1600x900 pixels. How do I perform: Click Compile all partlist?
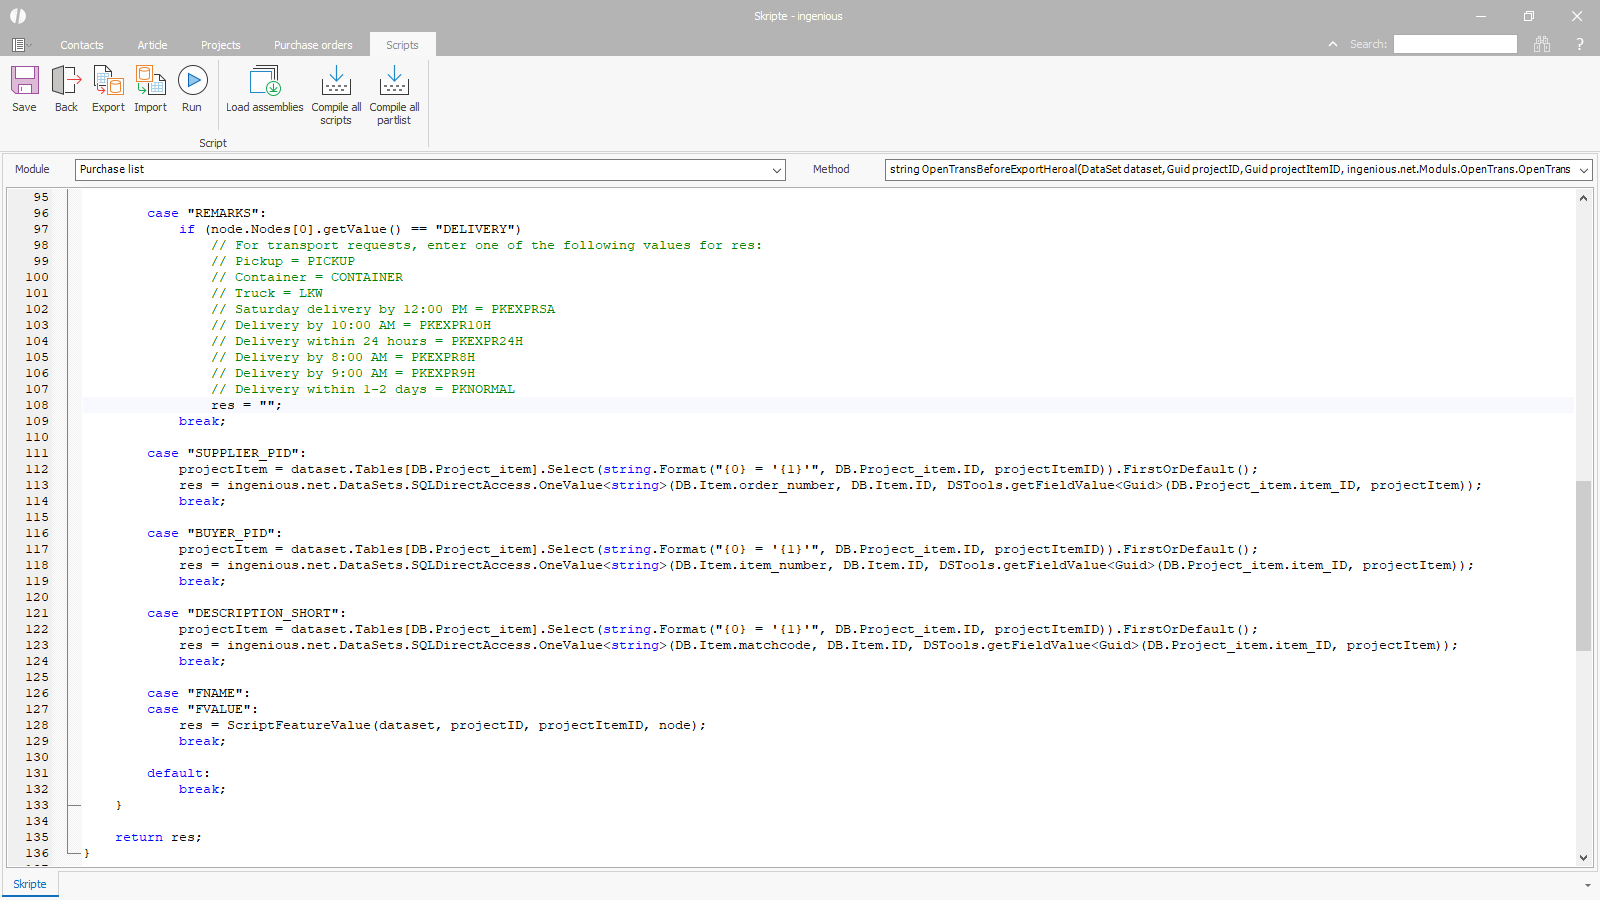pos(394,81)
